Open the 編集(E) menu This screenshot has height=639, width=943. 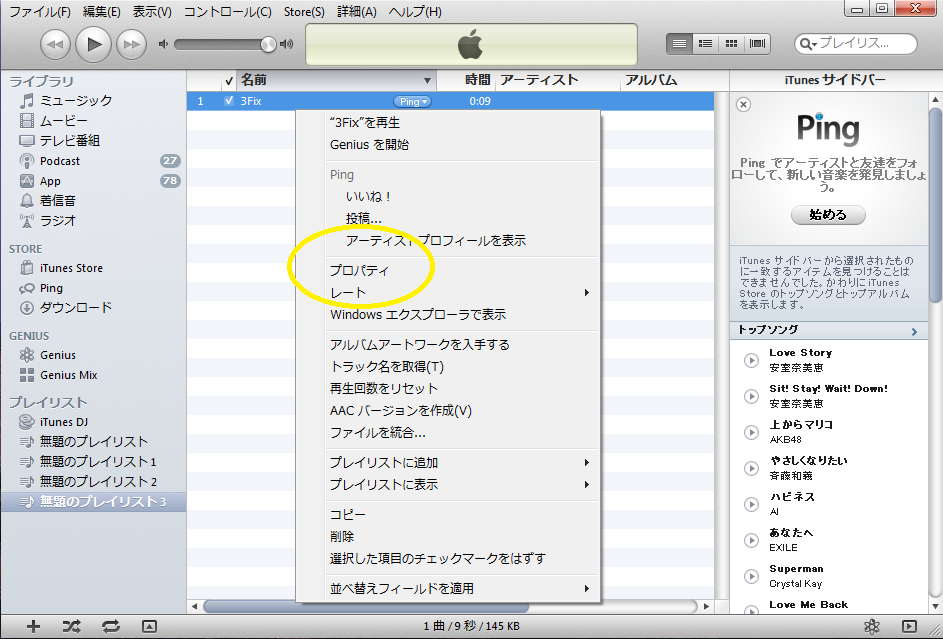click(101, 11)
